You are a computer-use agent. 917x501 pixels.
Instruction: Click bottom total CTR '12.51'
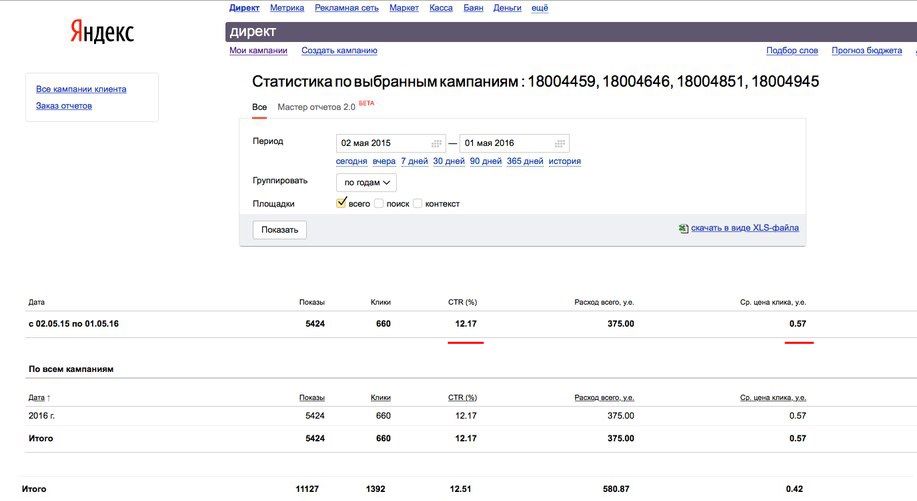[461, 489]
